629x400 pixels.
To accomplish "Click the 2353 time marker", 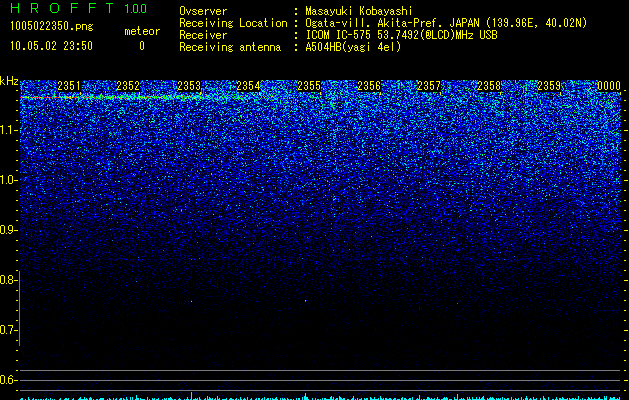I will pyautogui.click(x=189, y=86).
